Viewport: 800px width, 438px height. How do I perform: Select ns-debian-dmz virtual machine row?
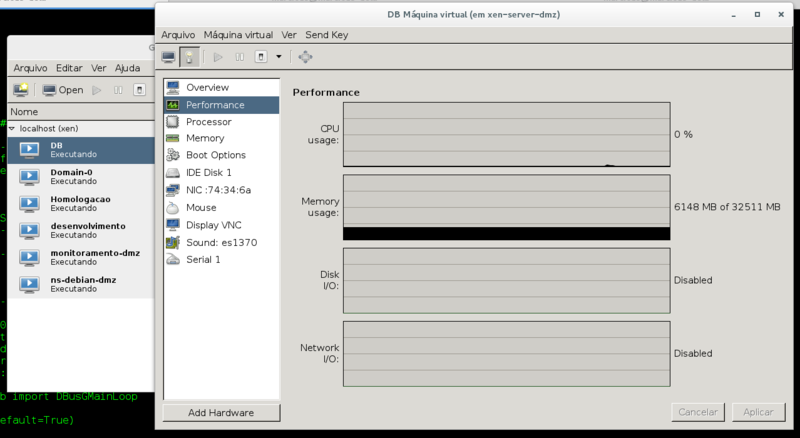[x=81, y=284]
